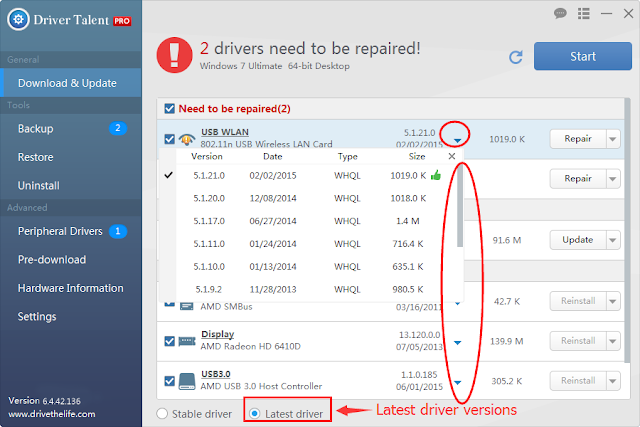Click Reinstall for AMD SMBus driver
The width and height of the screenshot is (640, 427).
[578, 301]
